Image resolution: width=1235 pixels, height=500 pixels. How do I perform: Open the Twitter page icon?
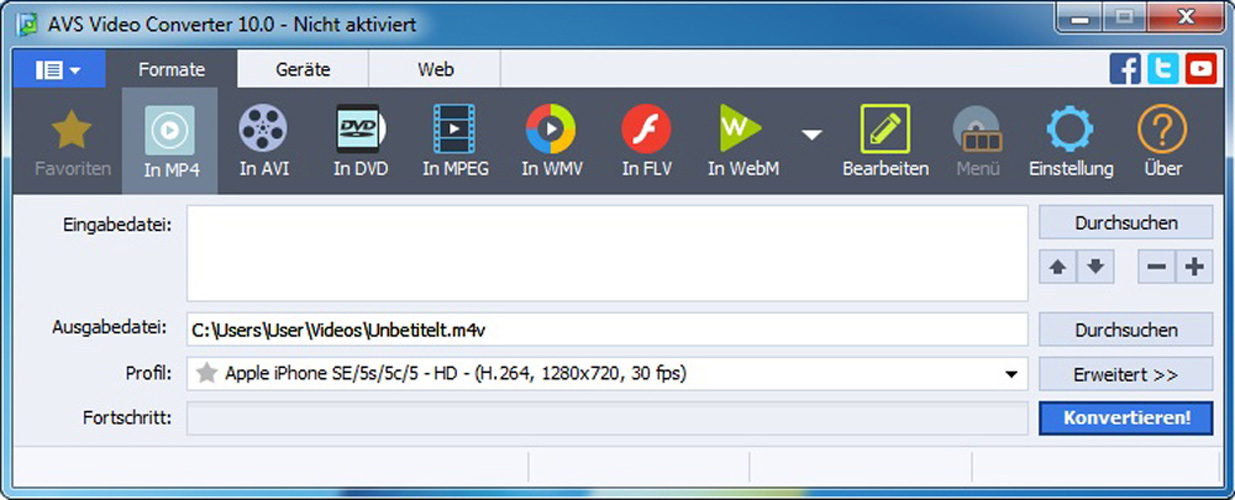pos(1163,69)
